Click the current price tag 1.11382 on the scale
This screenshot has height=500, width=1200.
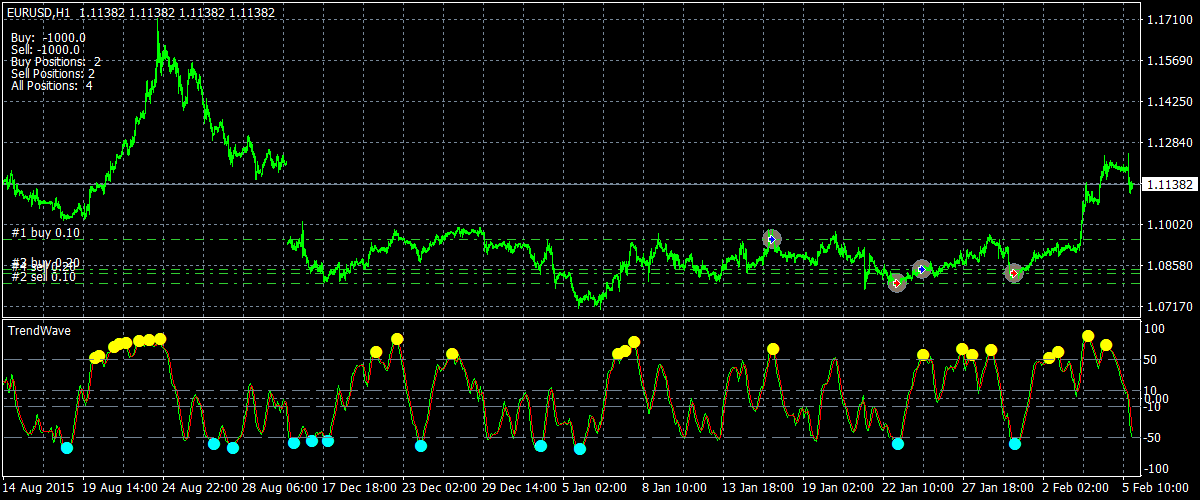(x=1170, y=184)
